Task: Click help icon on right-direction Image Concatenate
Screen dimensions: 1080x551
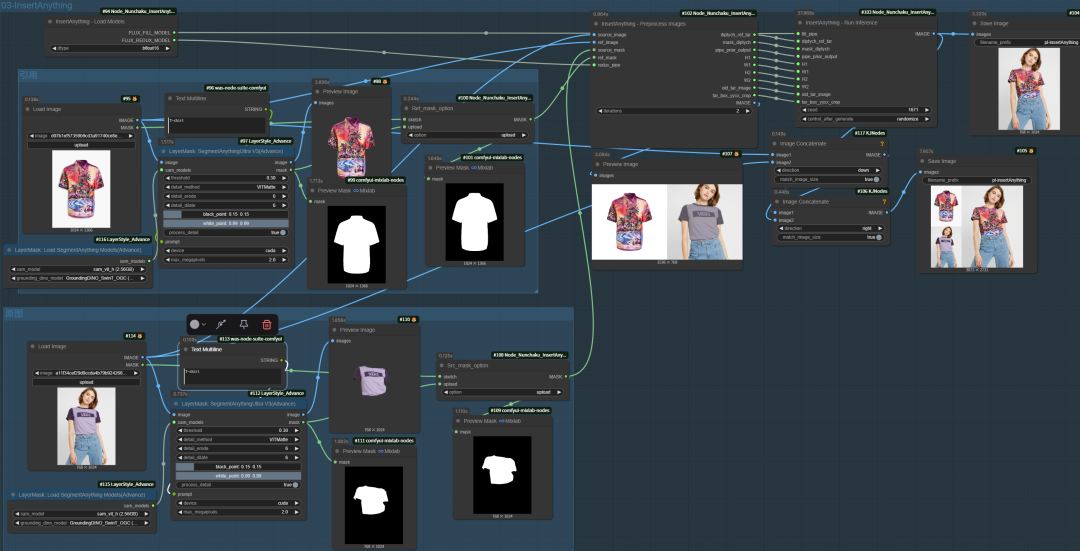Action: click(x=883, y=200)
